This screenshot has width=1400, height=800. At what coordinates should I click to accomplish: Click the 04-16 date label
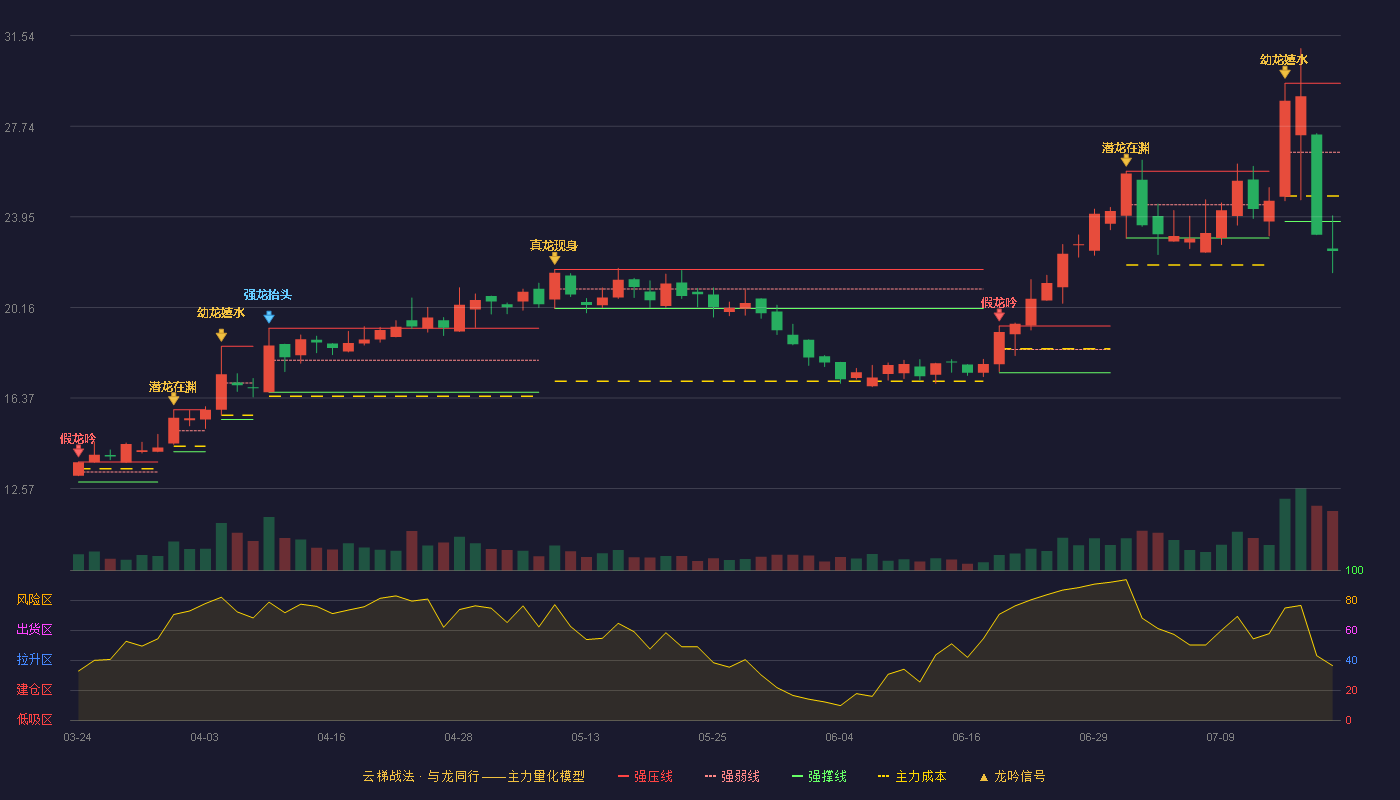click(x=331, y=737)
